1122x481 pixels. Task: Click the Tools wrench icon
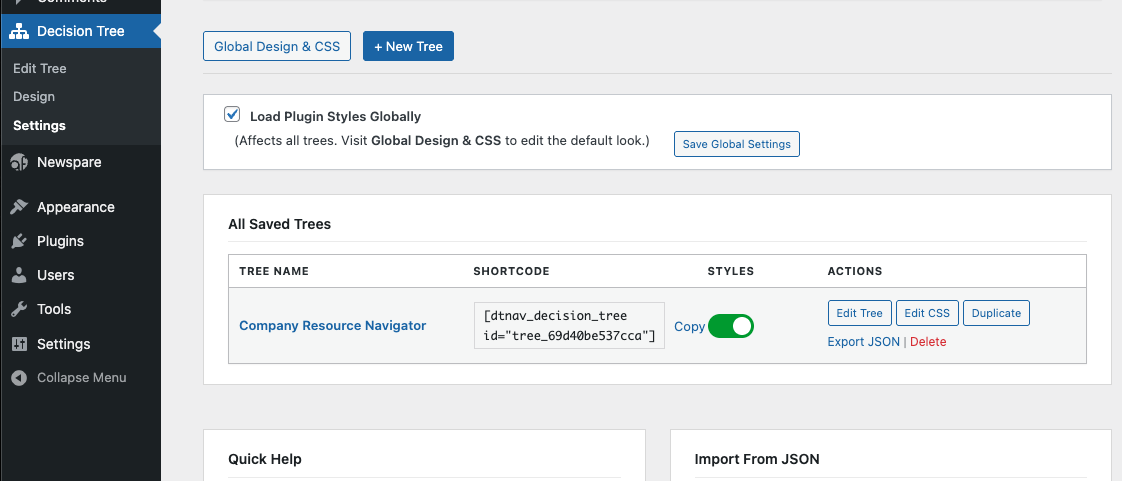point(19,309)
